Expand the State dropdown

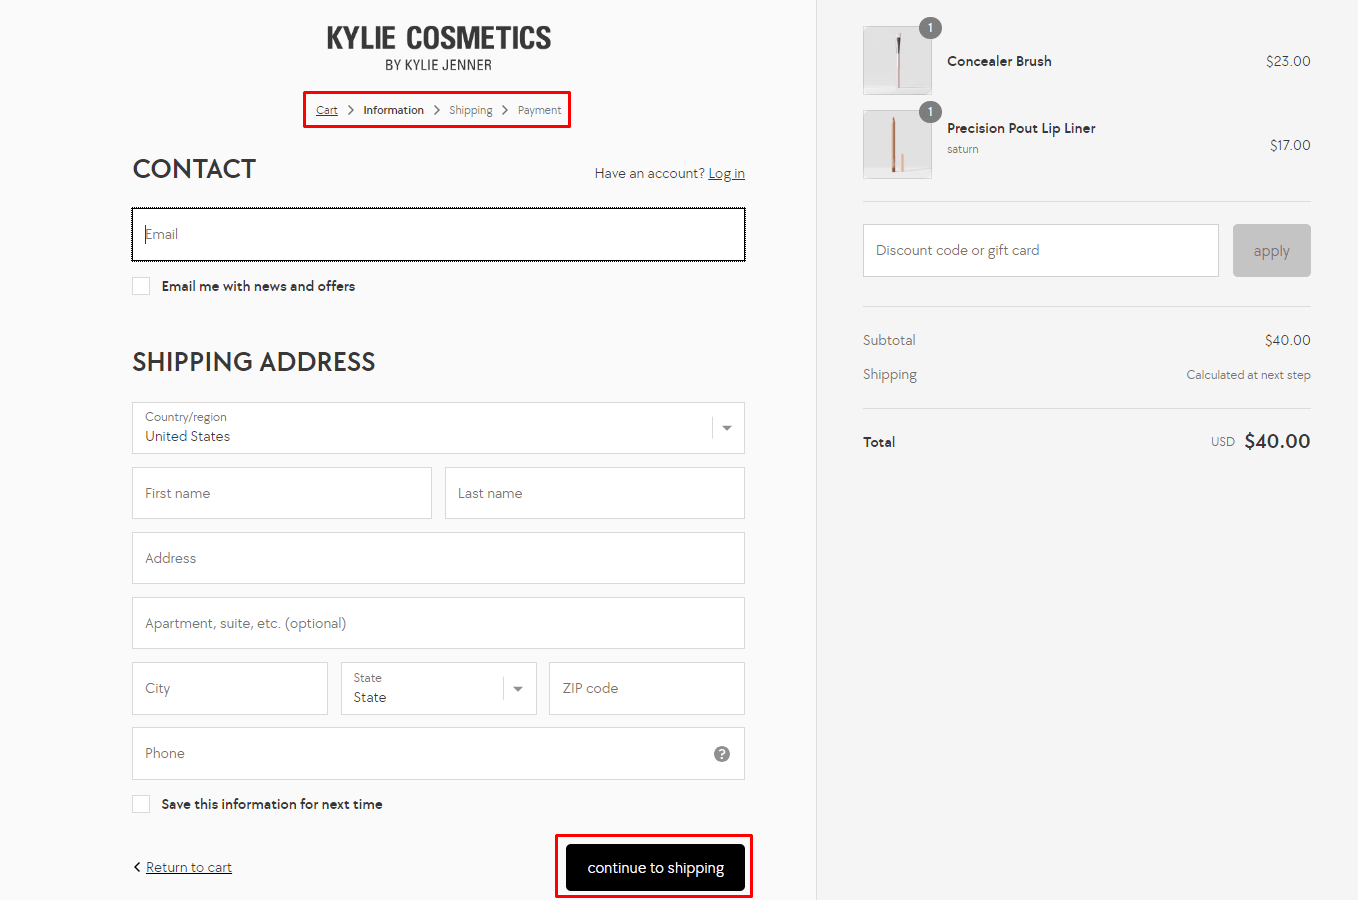438,688
